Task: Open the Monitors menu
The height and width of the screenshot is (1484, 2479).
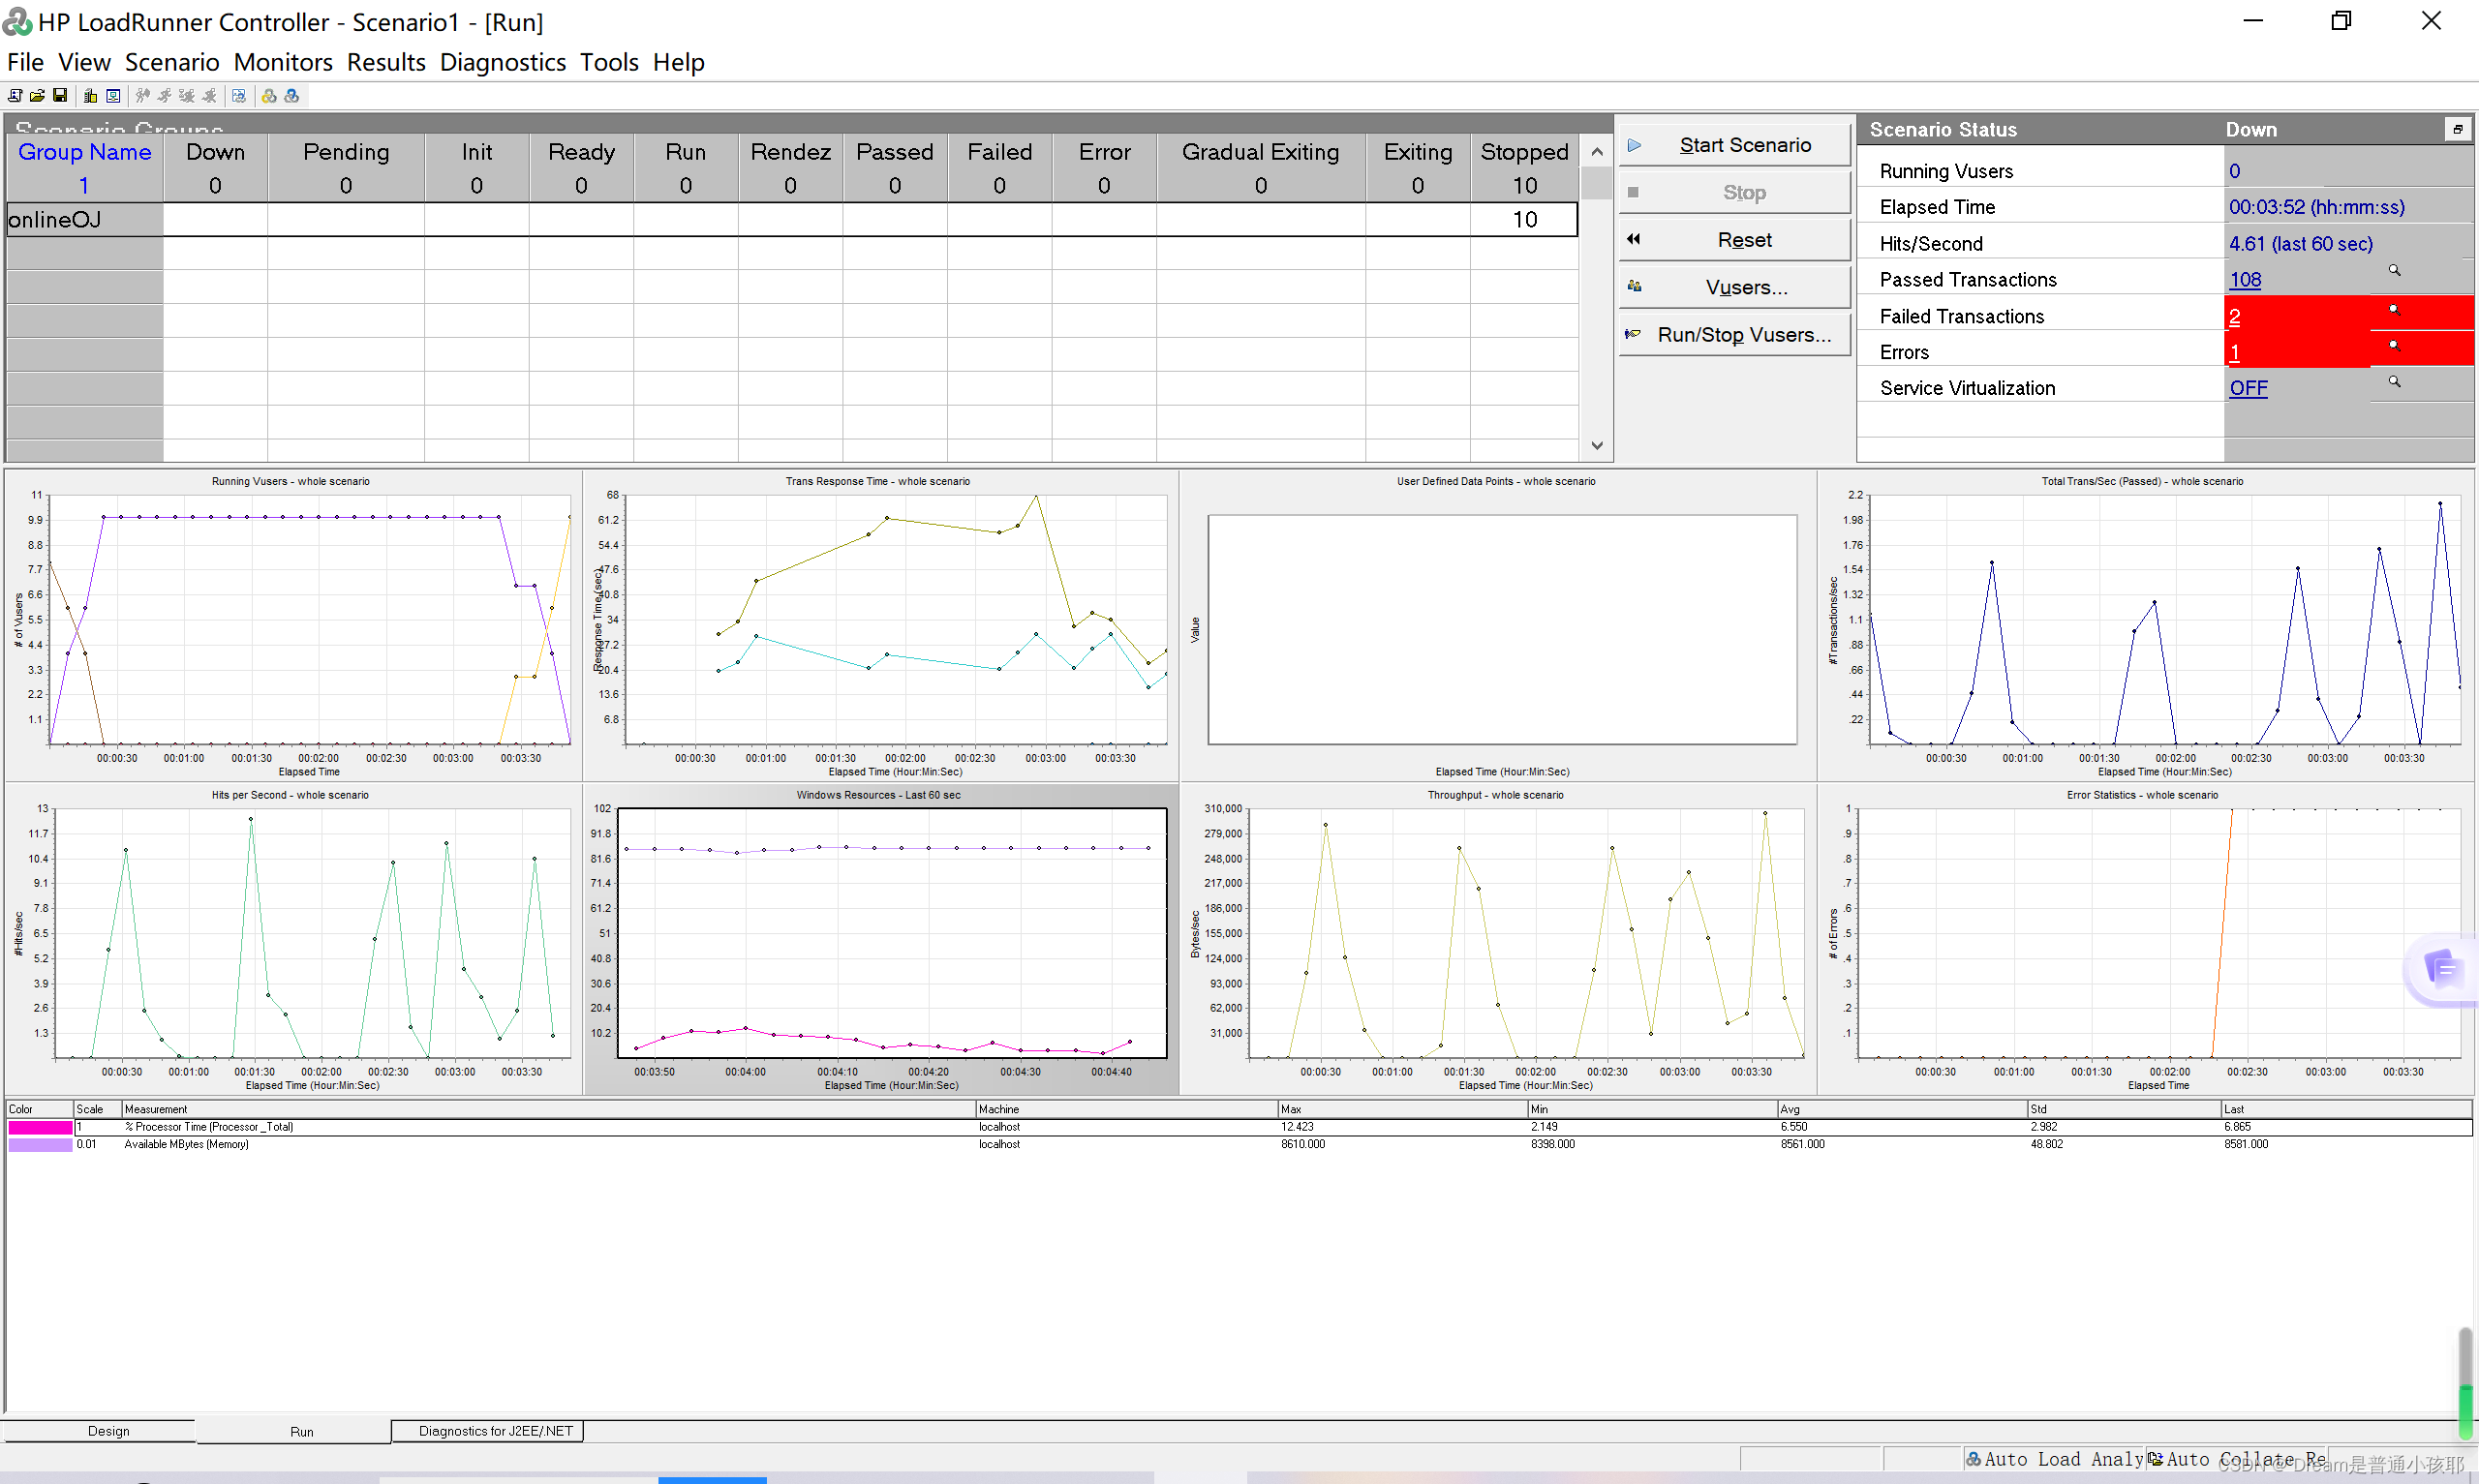Action: [283, 62]
